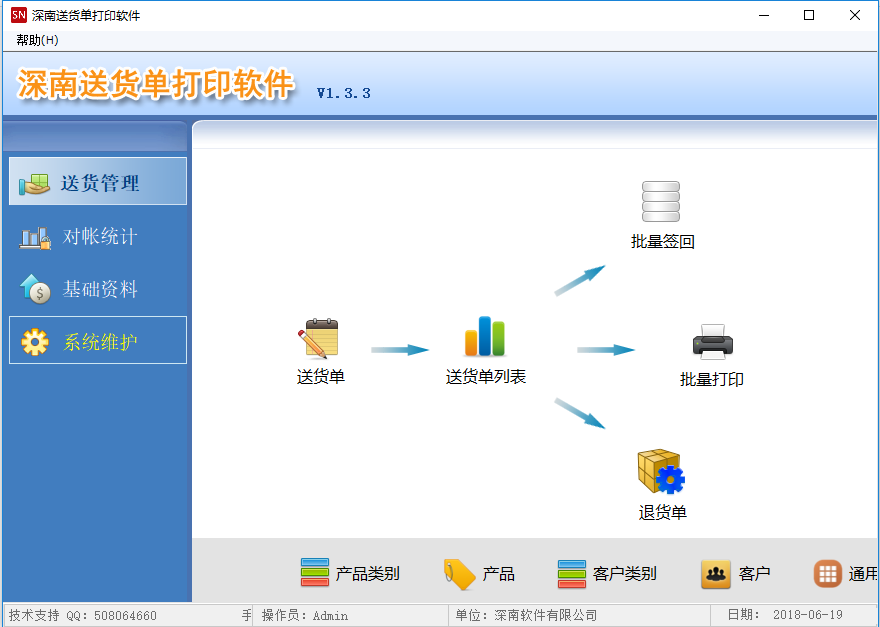This screenshot has height=627, width=880.
Task: Click the 客户 shortcut label
Action: pos(754,574)
